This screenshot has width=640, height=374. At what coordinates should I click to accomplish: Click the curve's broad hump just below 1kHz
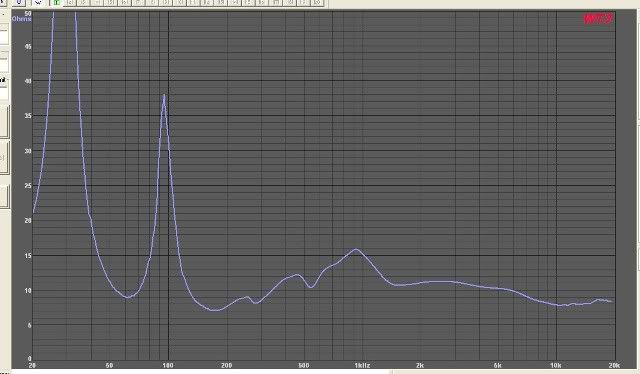click(356, 249)
